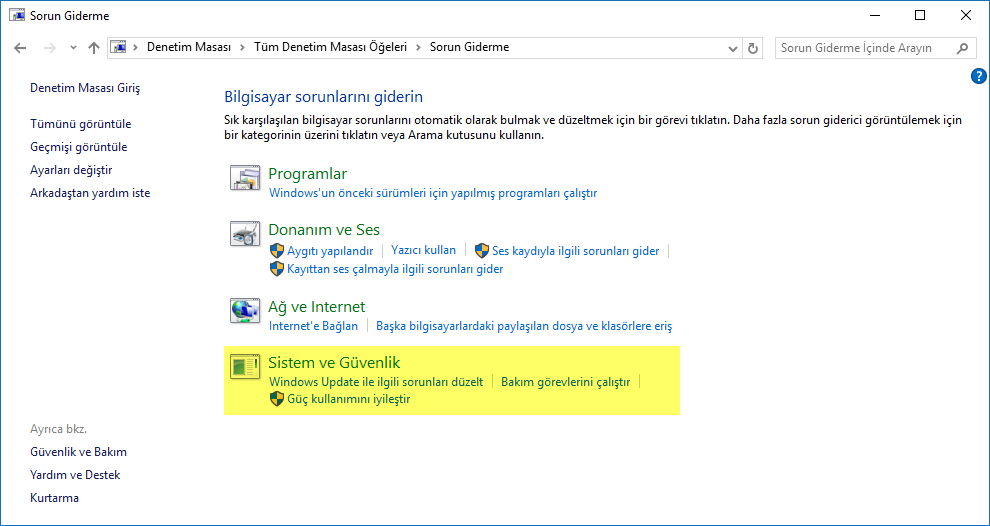
Task: Expand the chevron after Tüm Denetim Masası Öğeleri
Action: pyautogui.click(x=419, y=47)
